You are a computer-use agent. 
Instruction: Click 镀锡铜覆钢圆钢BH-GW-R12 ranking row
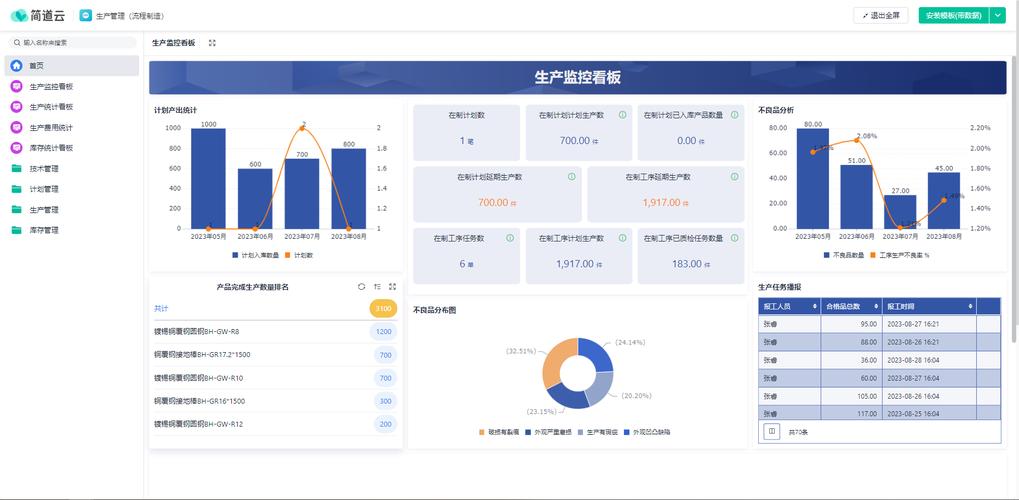[276, 424]
